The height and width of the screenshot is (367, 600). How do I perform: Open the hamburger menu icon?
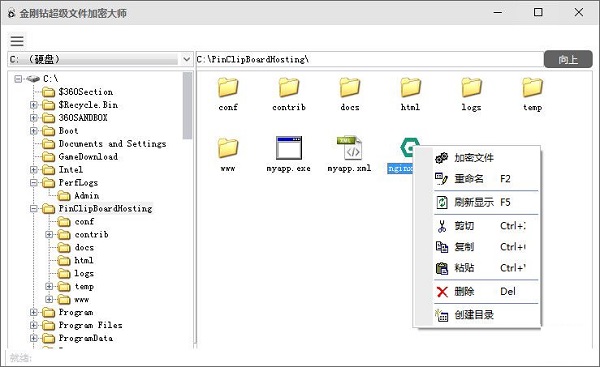point(17,41)
